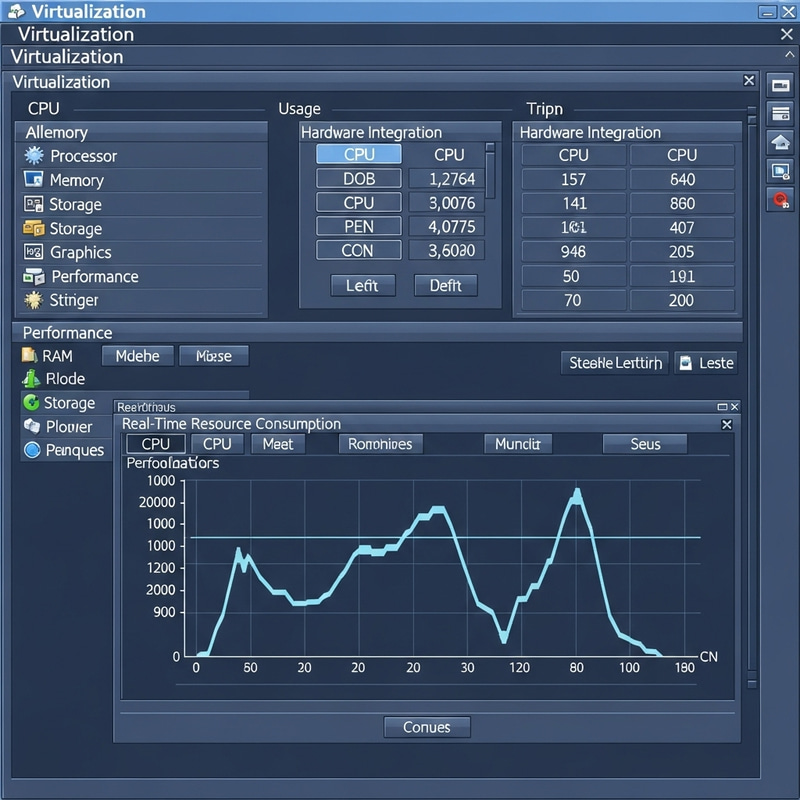This screenshot has width=800, height=800.
Task: Click the RAM icon under Performance
Action: click(29, 355)
